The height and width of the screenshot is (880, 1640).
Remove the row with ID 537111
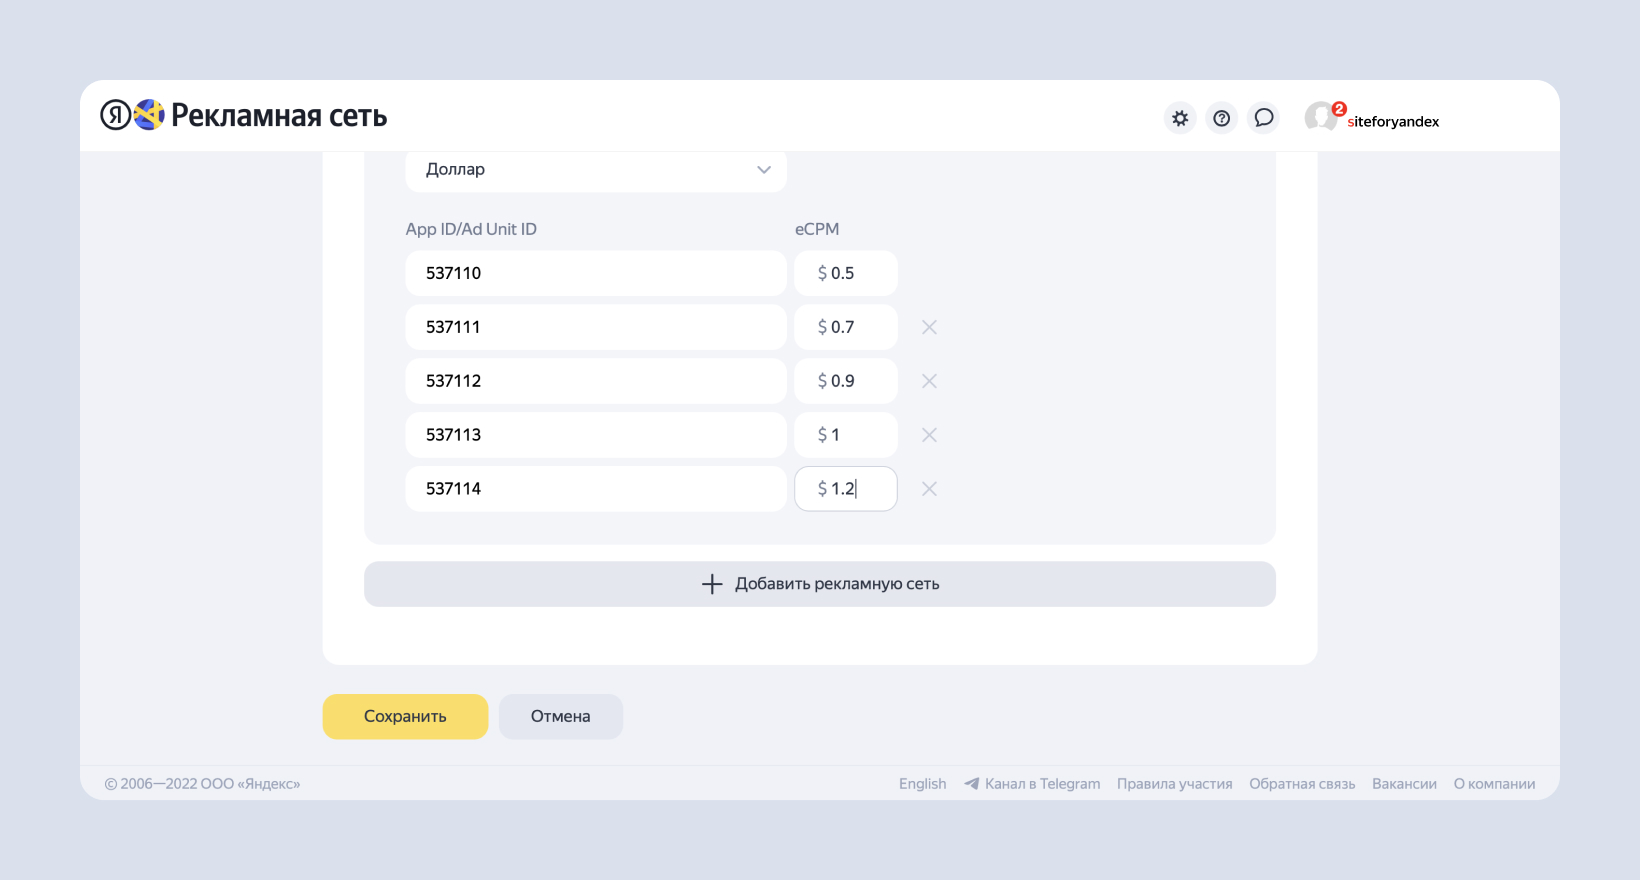point(929,327)
